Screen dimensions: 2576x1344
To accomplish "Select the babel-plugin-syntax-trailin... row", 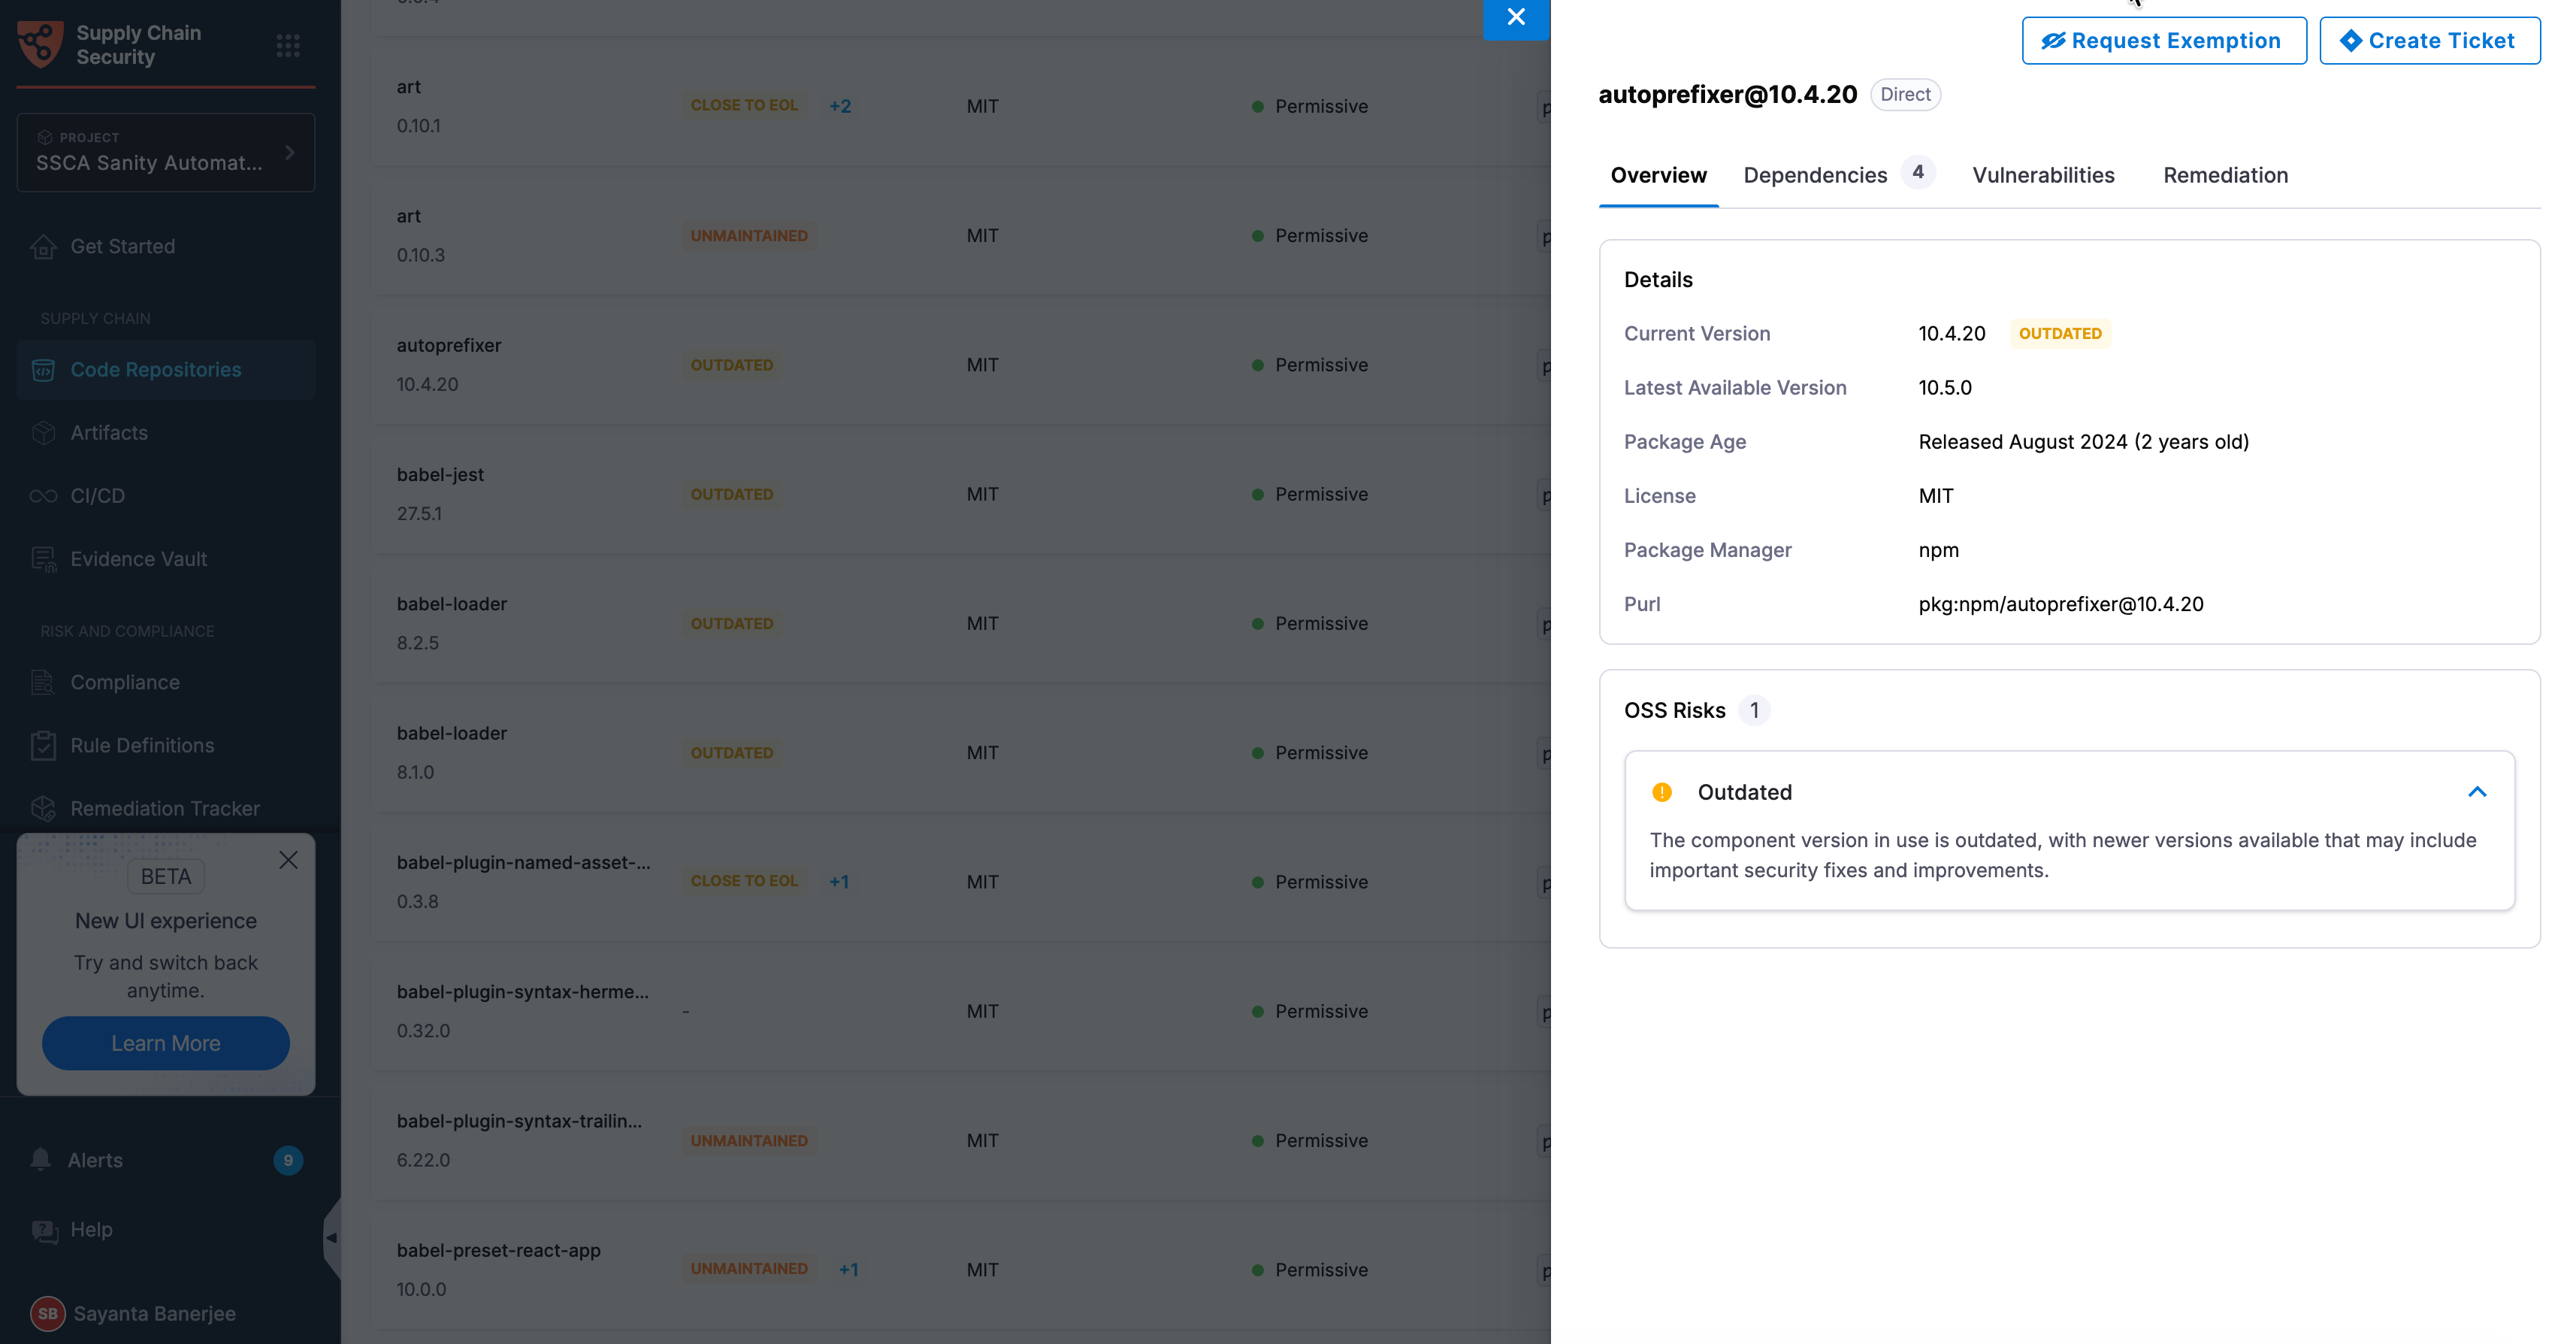I will [x=962, y=1140].
